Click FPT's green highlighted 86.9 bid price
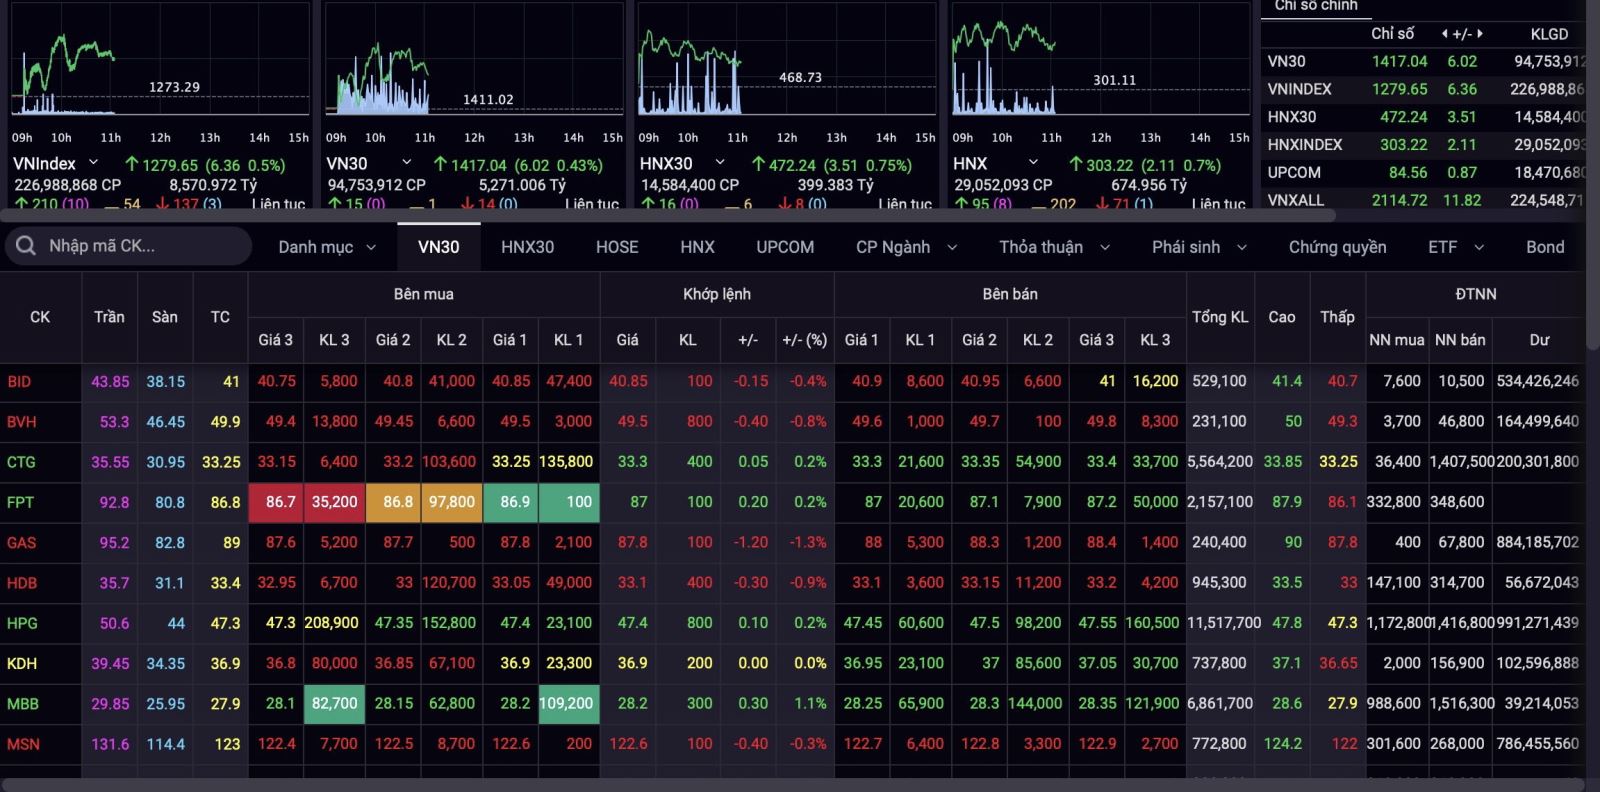The image size is (1600, 792). click(510, 502)
